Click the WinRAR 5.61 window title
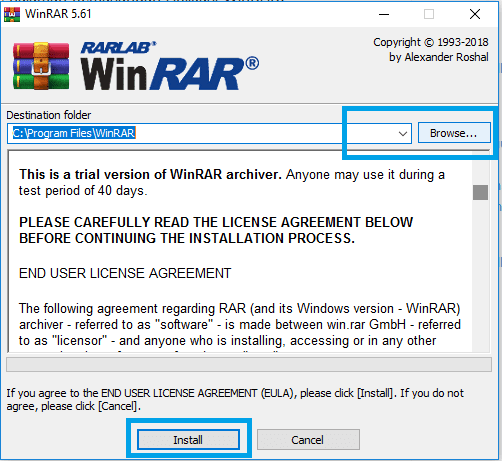The width and height of the screenshot is (503, 461). 58,14
